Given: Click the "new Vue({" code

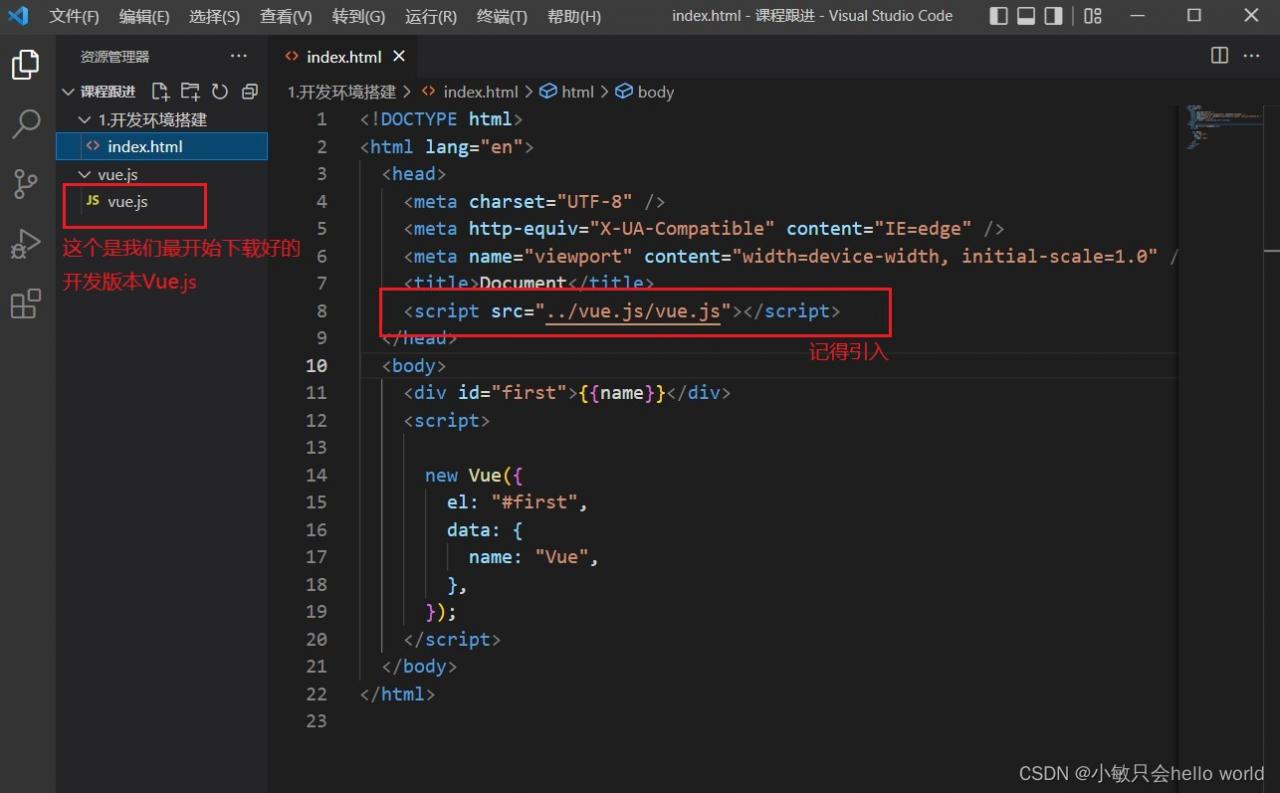Looking at the screenshot, I should [474, 476].
